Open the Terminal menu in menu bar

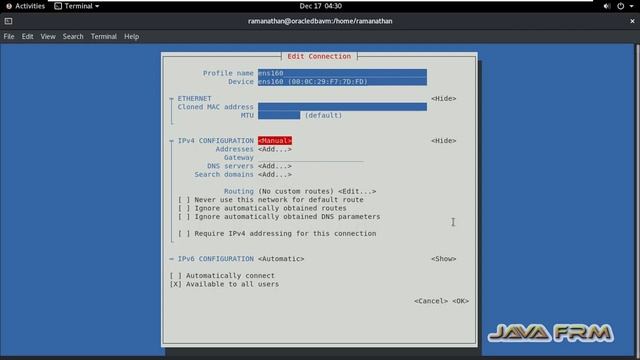pyautogui.click(x=104, y=36)
